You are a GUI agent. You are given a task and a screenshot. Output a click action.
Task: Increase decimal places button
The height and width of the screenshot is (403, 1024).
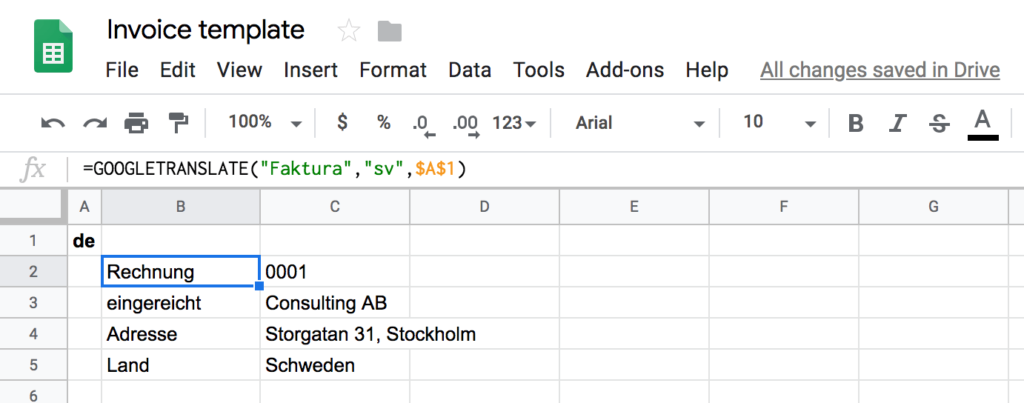tap(465, 125)
